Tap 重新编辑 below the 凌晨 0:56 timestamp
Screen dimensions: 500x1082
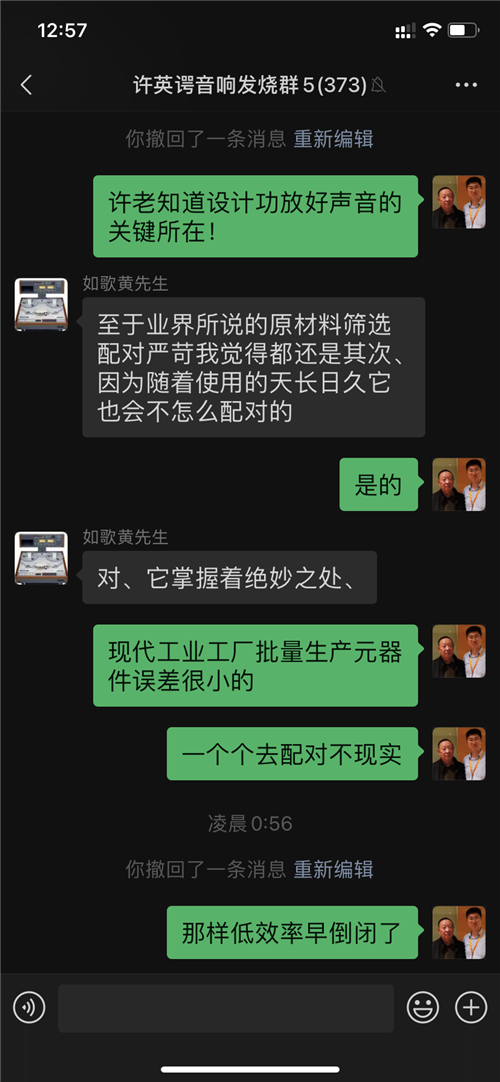(334, 869)
